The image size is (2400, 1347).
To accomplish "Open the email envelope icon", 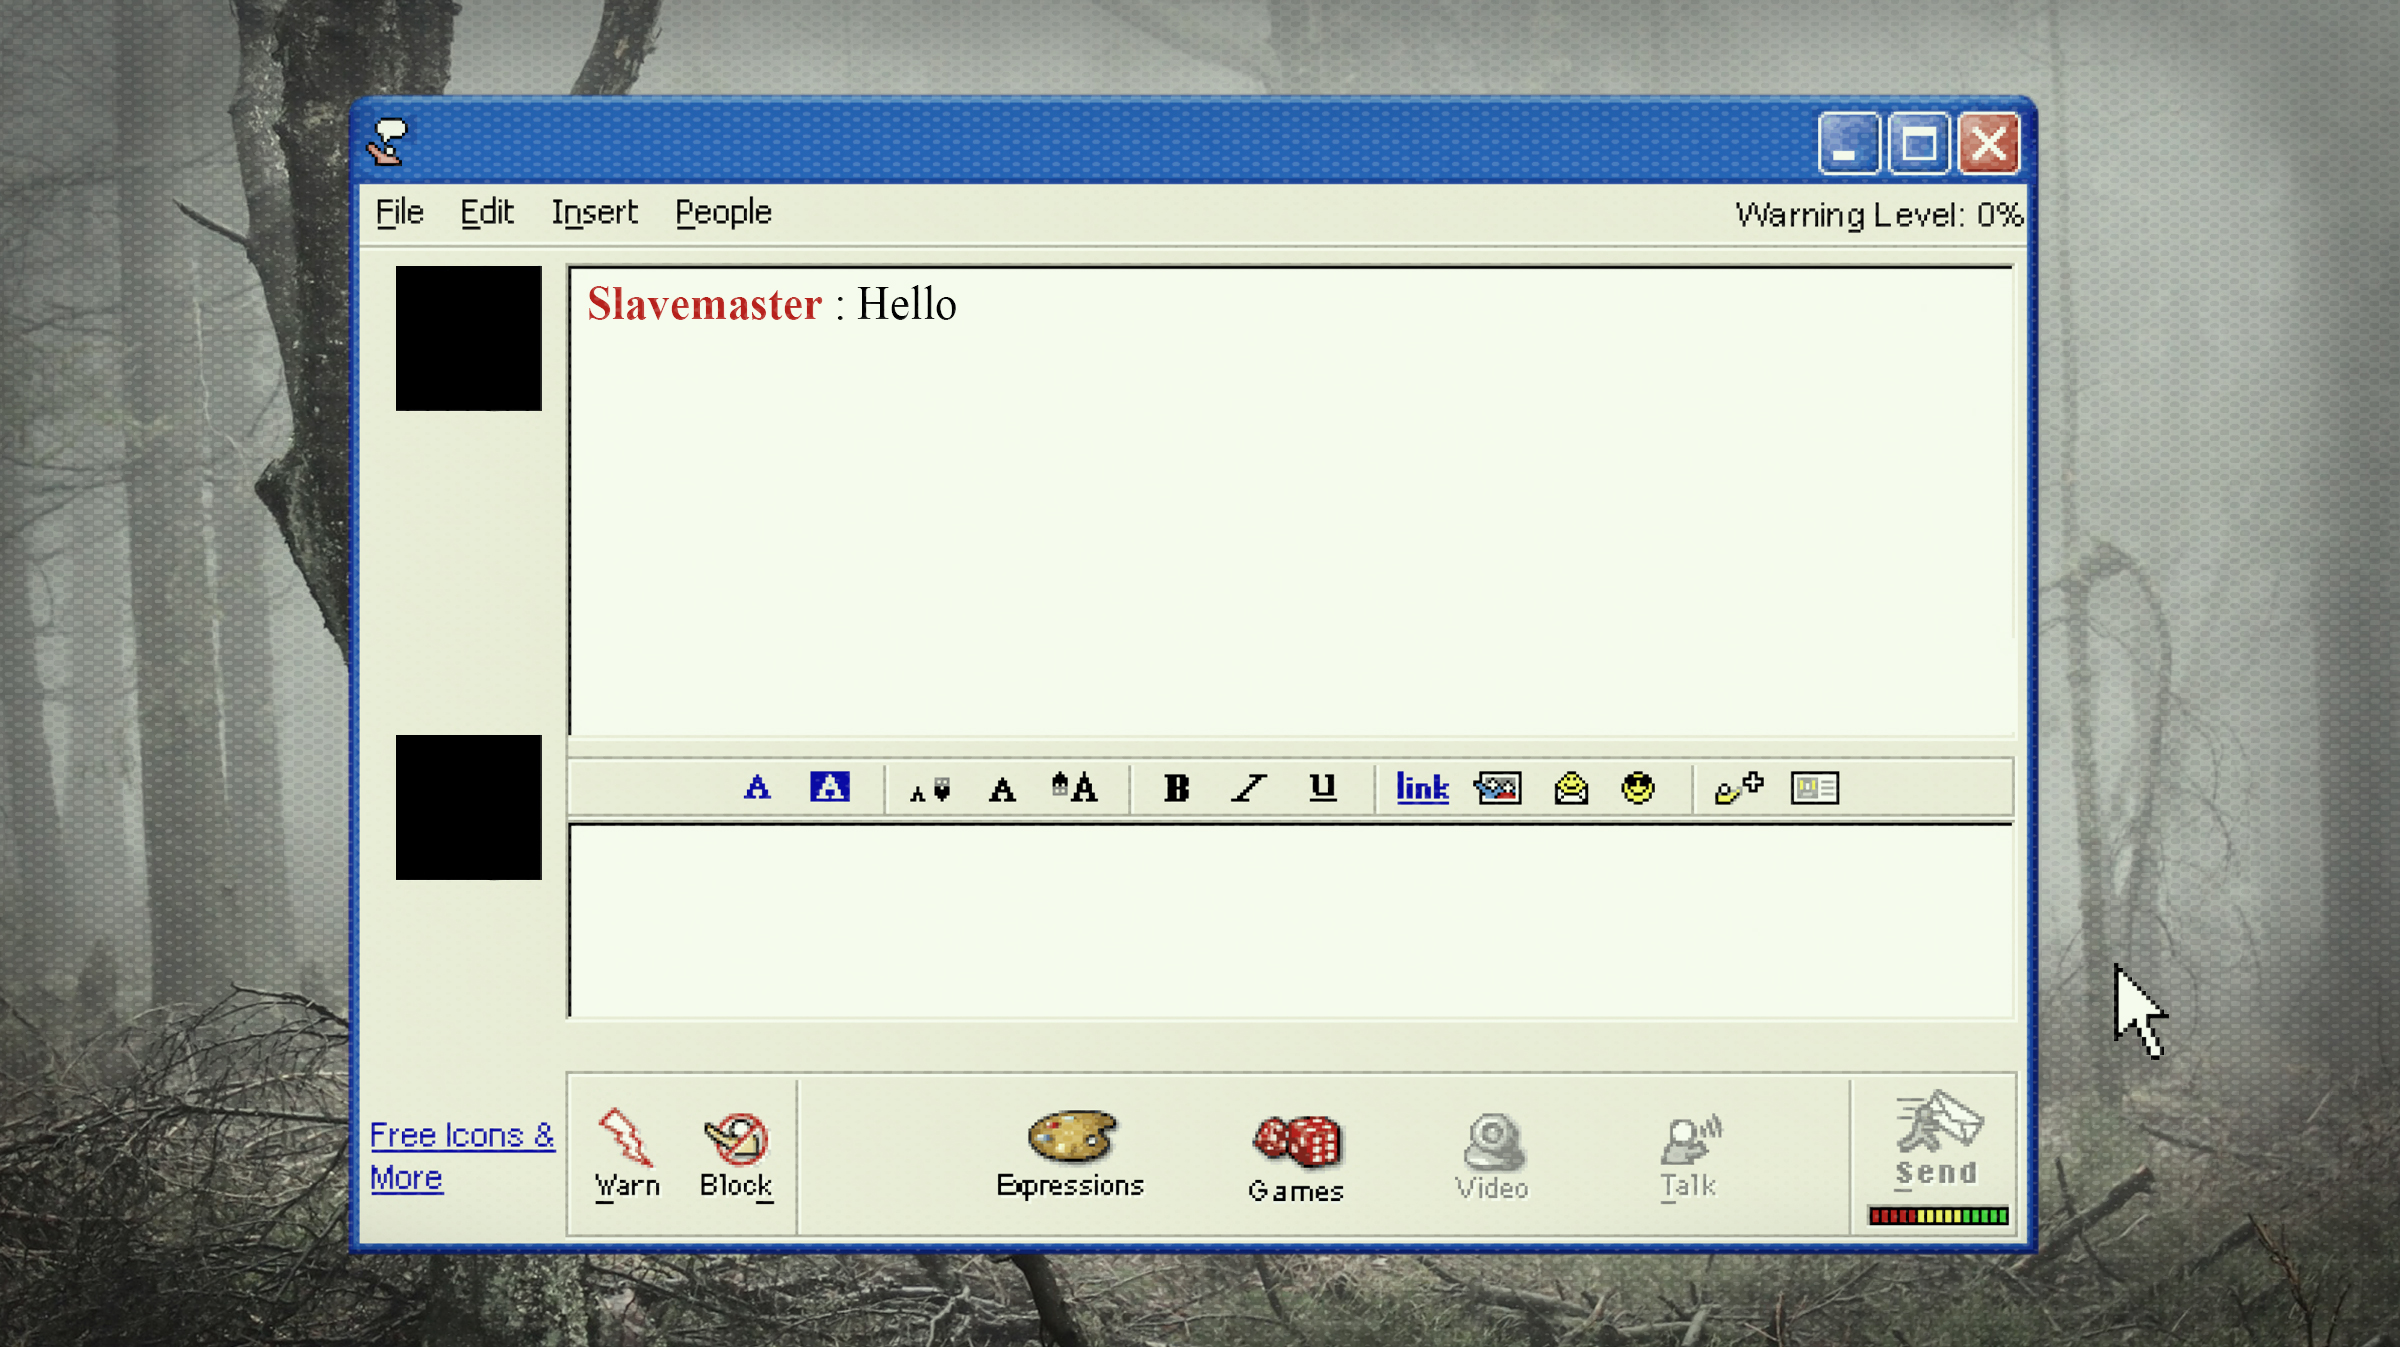I will [1571, 788].
